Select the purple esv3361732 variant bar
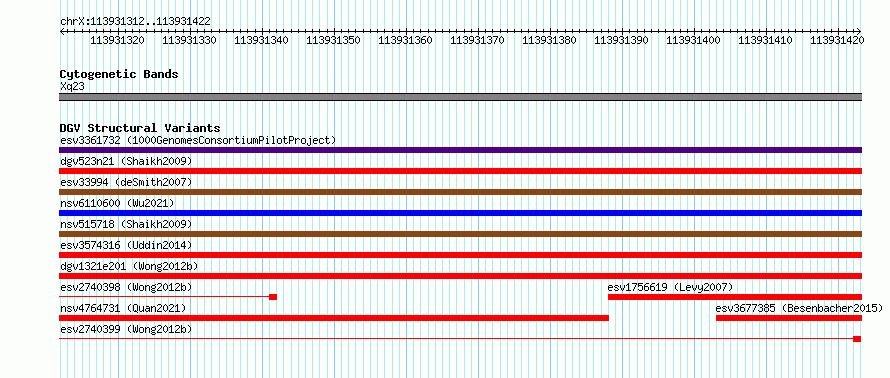This screenshot has width=890, height=378. [460, 150]
